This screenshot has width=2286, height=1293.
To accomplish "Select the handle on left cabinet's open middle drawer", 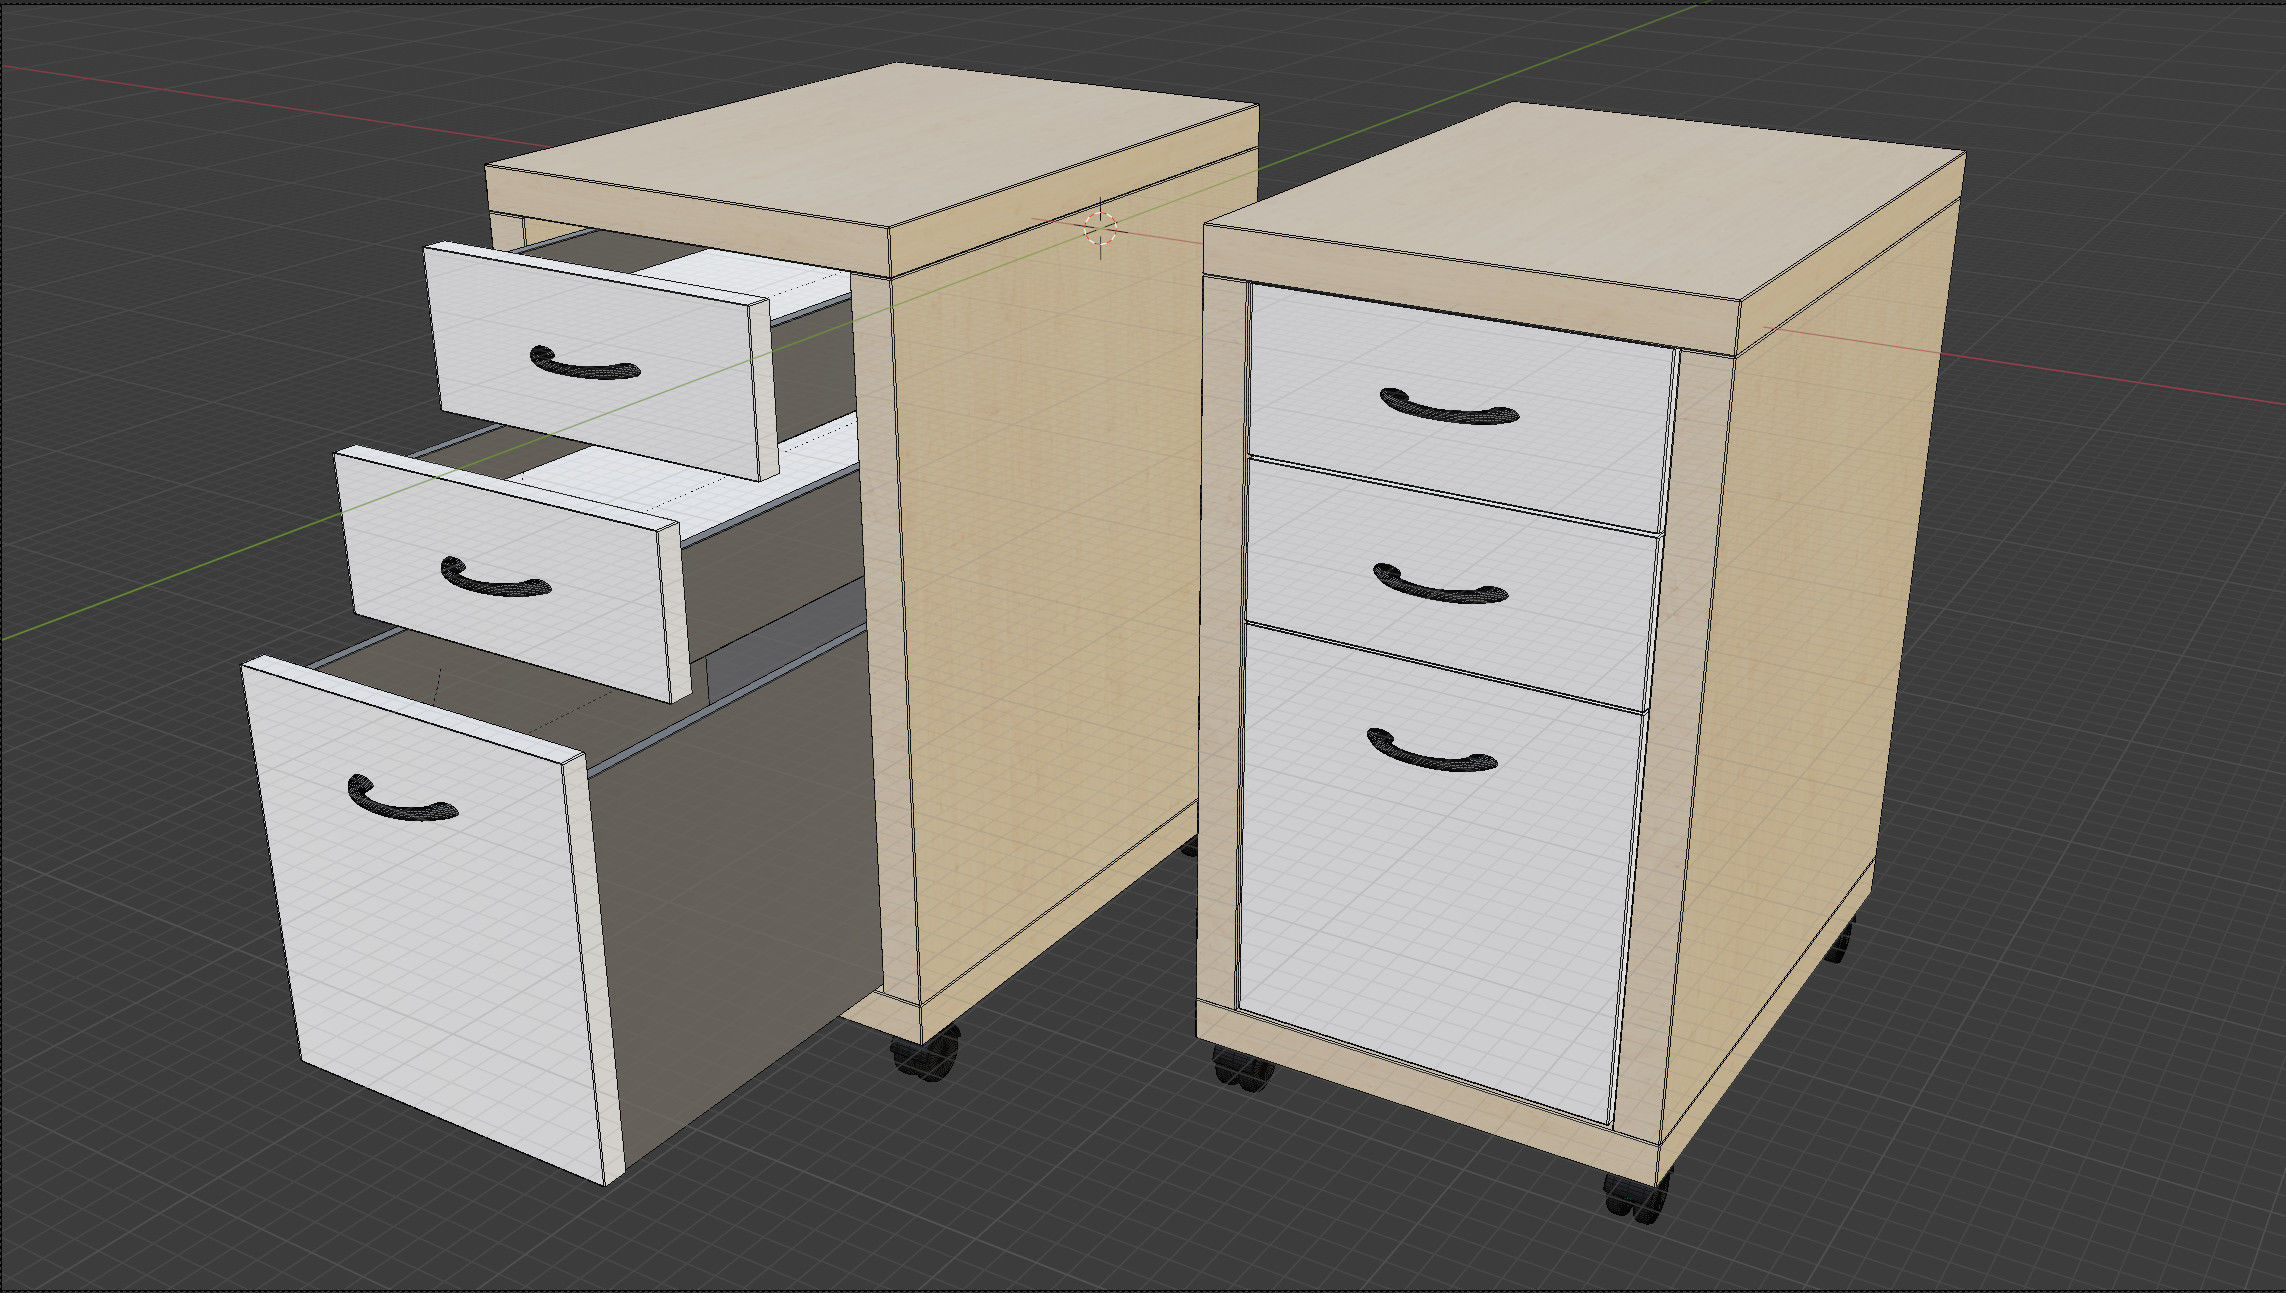I will pos(495,578).
